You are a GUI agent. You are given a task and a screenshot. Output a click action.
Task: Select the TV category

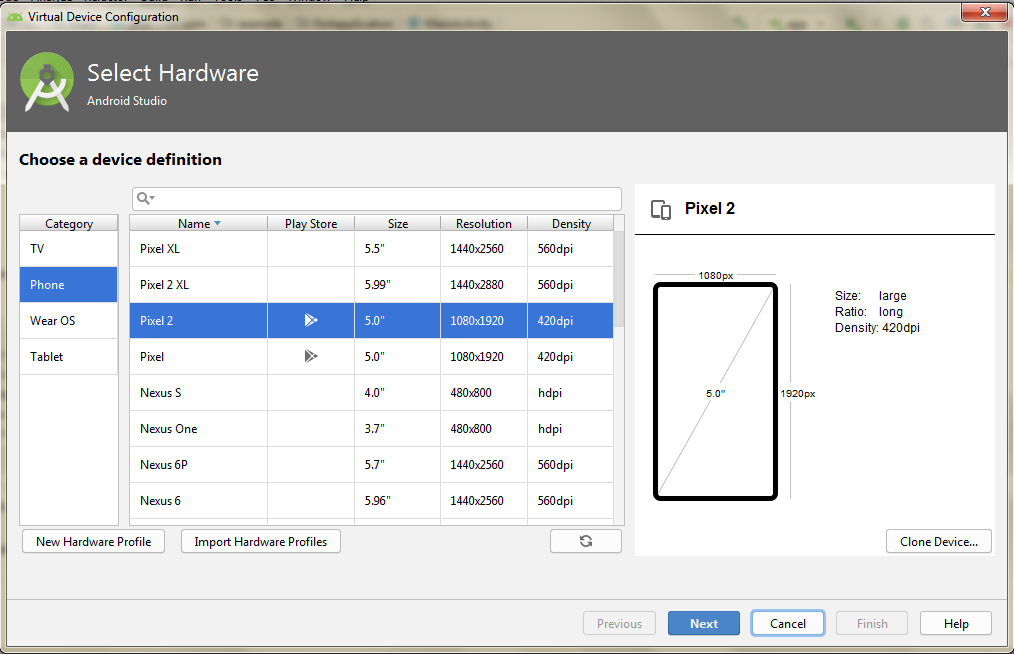(x=69, y=248)
